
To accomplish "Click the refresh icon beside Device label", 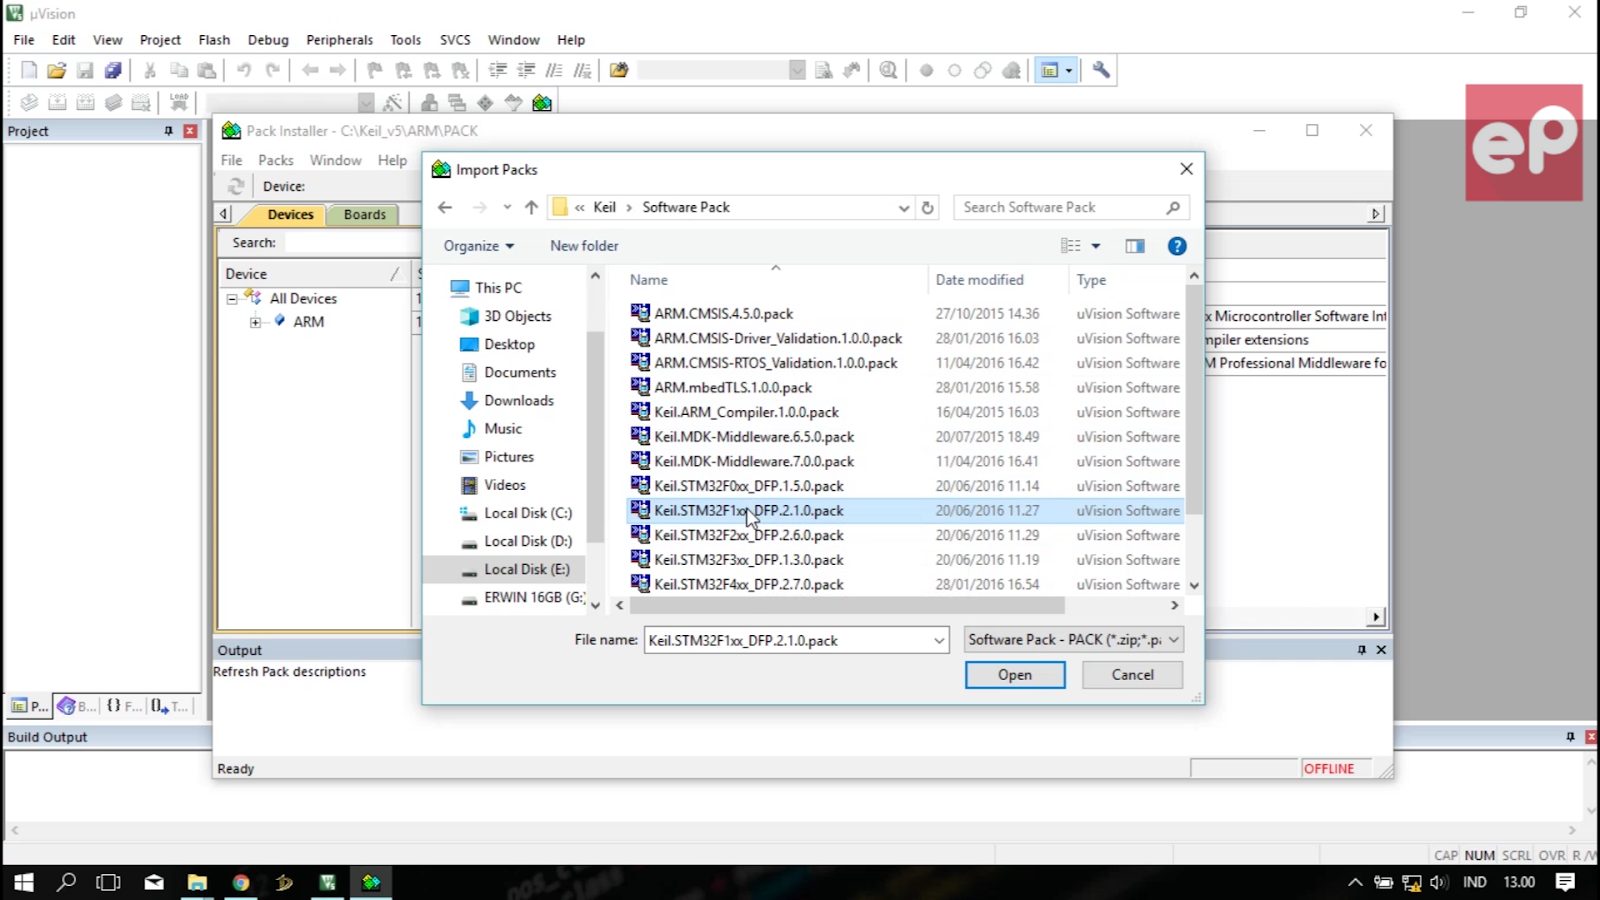I will (x=236, y=186).
